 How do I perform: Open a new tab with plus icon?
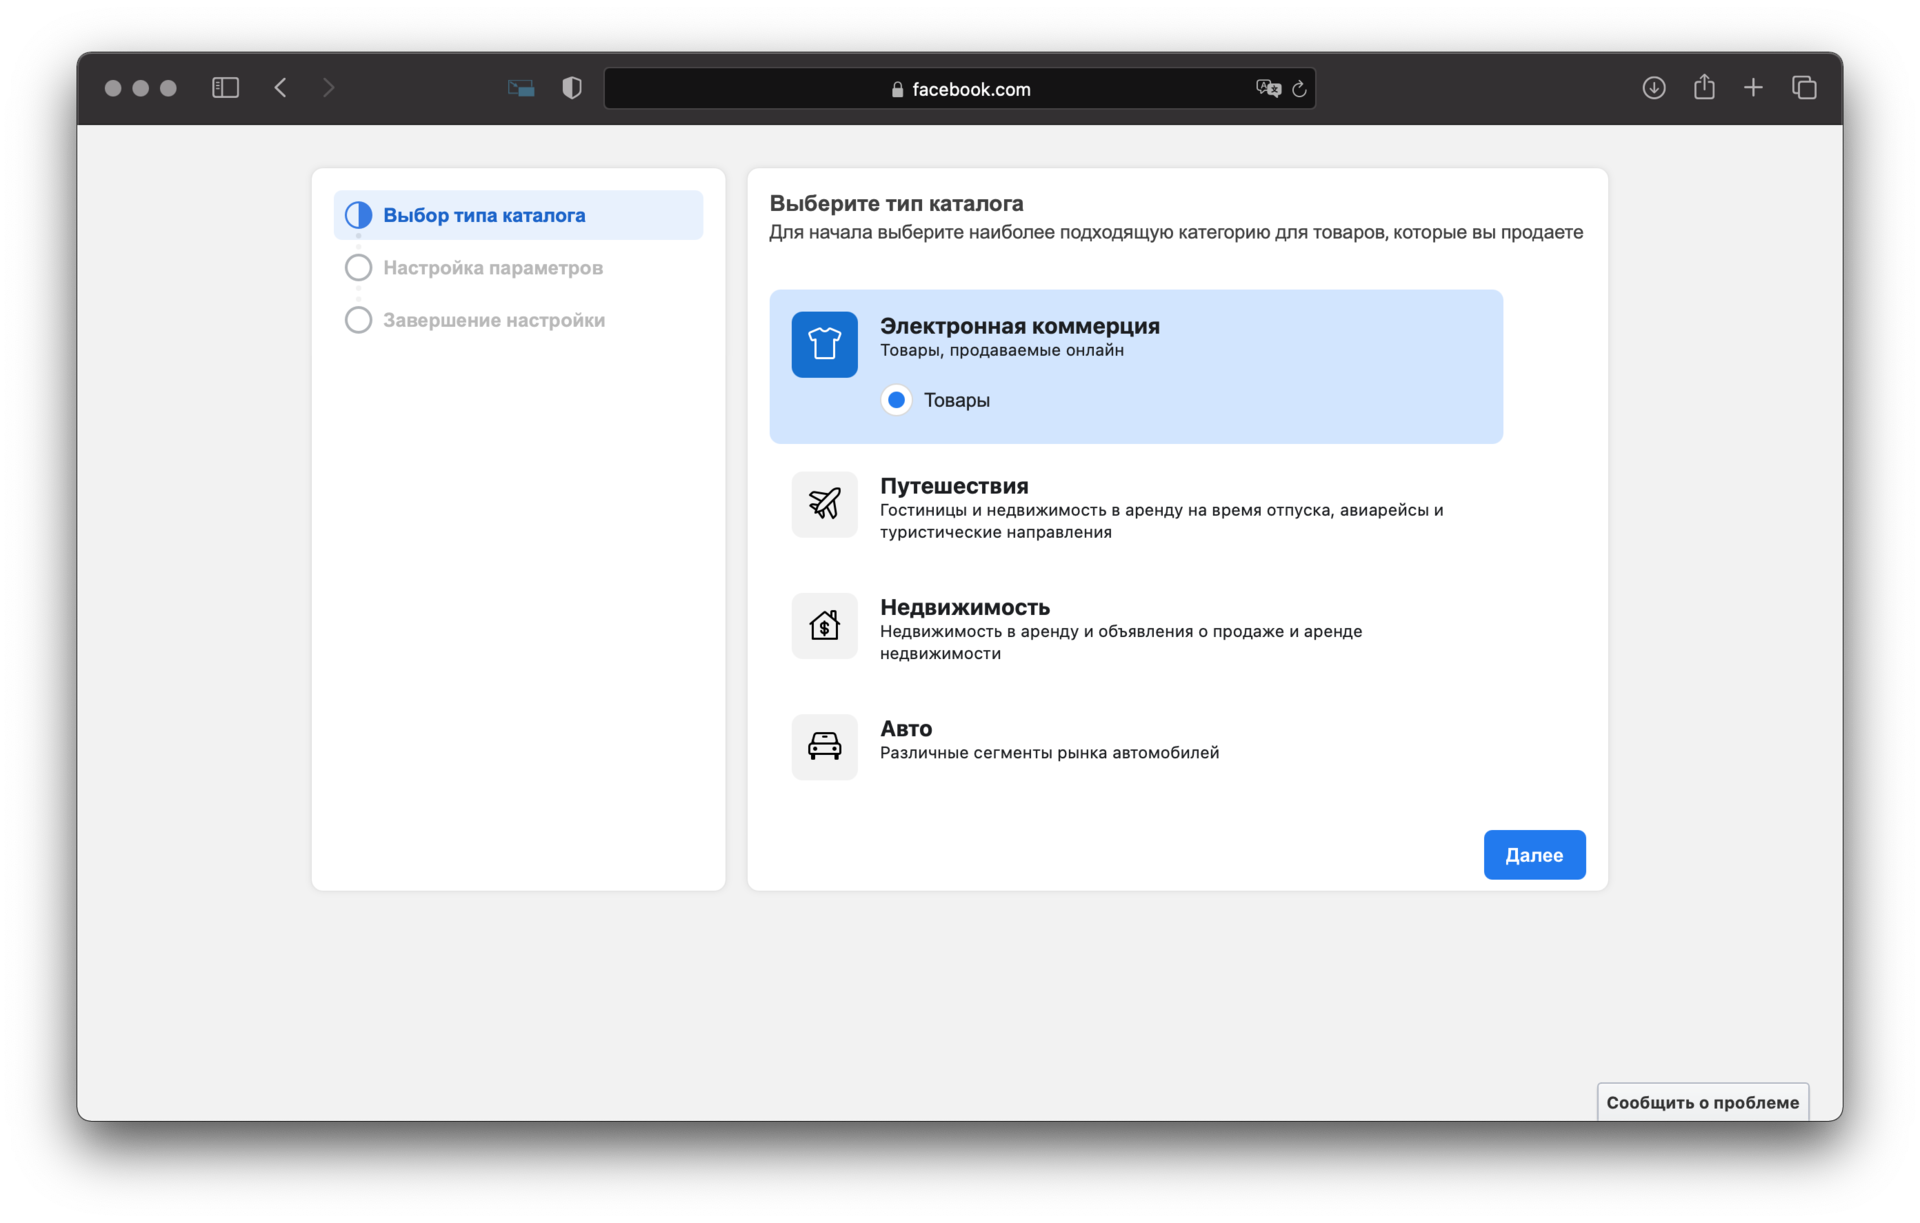[x=1753, y=88]
